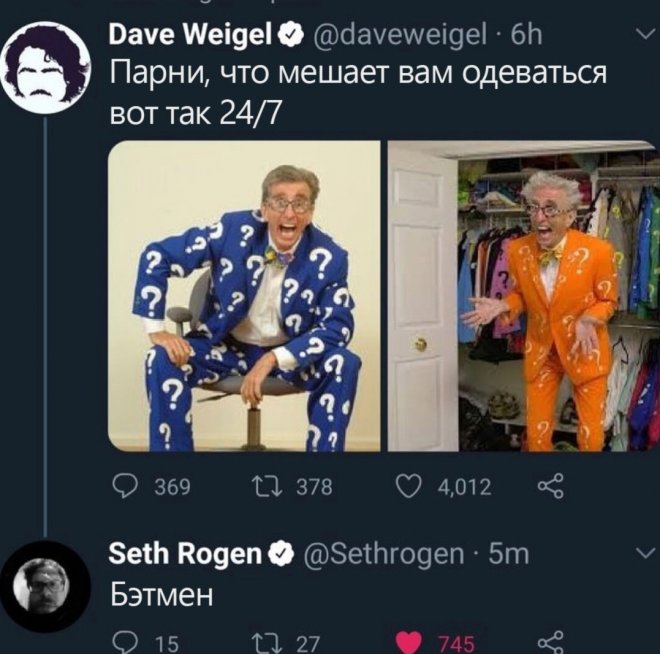Retweet Dave Weigel's tweet
Viewport: 660px width, 654px height.
(266, 487)
